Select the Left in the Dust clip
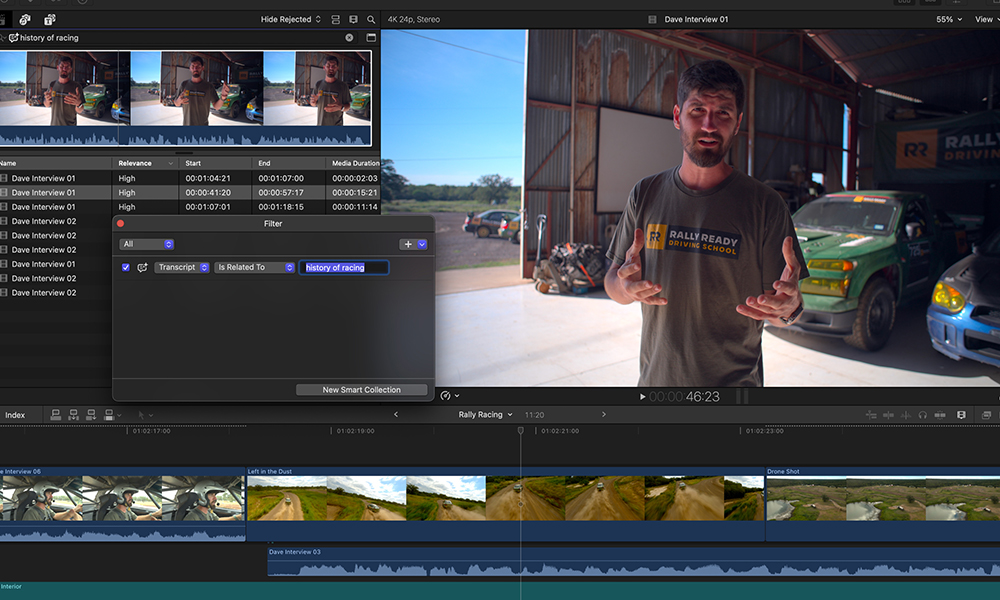The height and width of the screenshot is (600, 1000). point(506,504)
